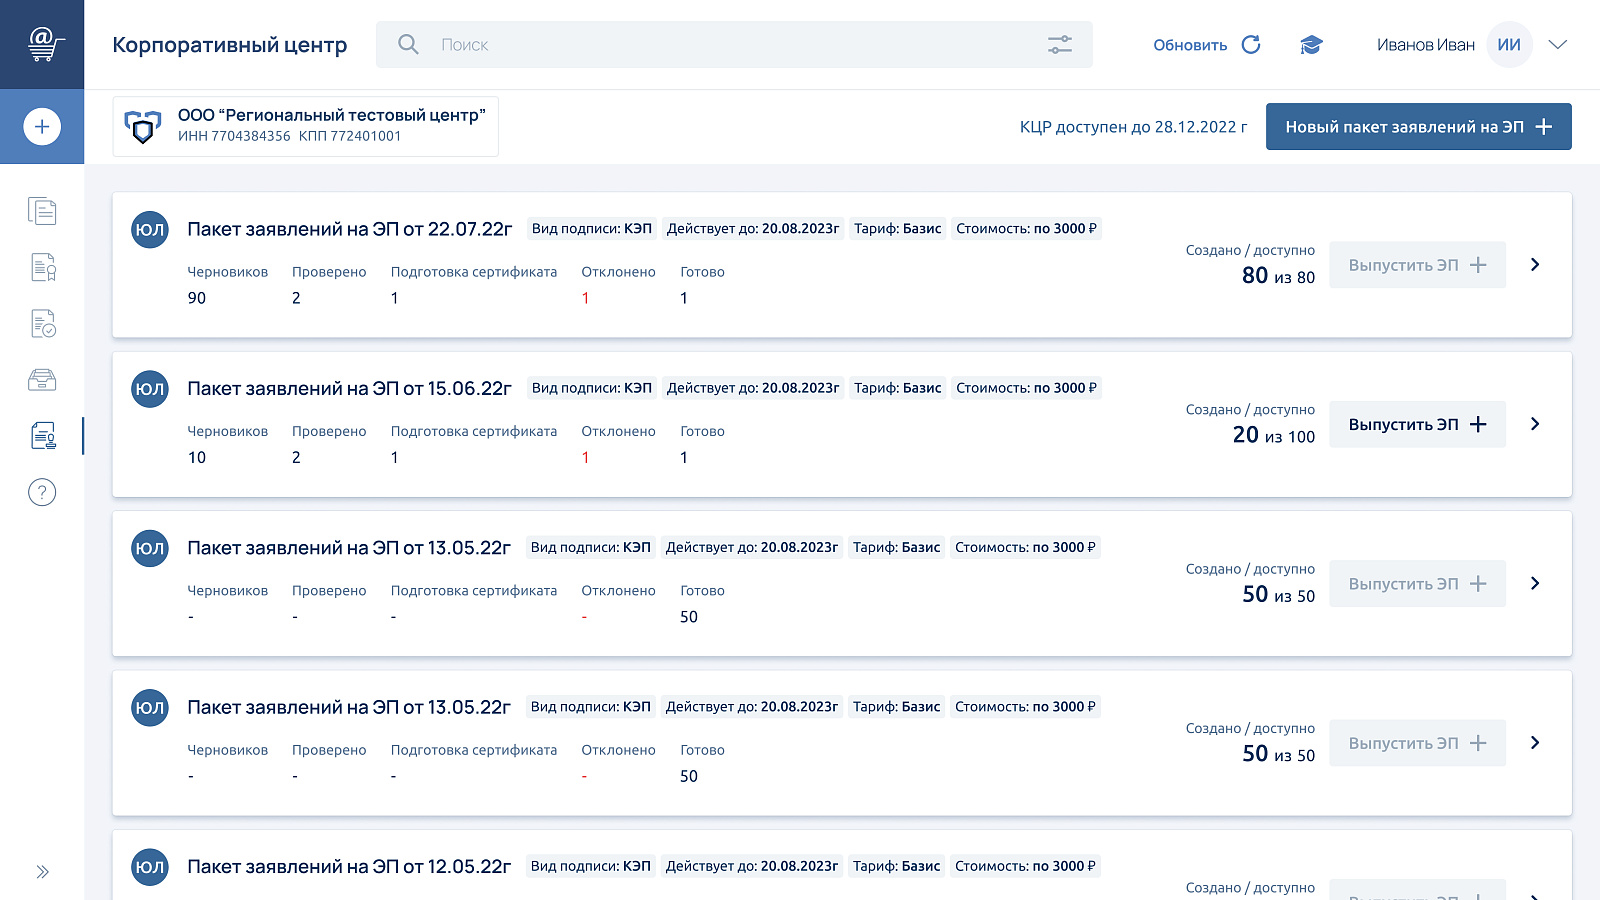1600x900 pixels.
Task: Expand the 22.07.22 package chevron
Action: click(1535, 265)
